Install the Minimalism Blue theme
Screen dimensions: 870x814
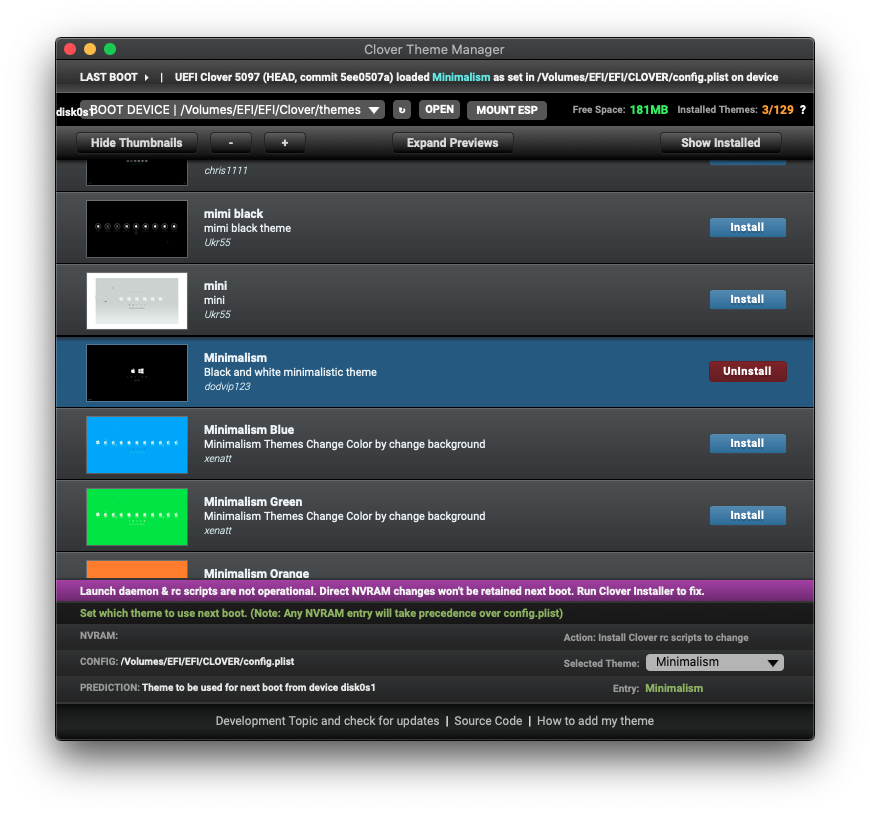[747, 443]
